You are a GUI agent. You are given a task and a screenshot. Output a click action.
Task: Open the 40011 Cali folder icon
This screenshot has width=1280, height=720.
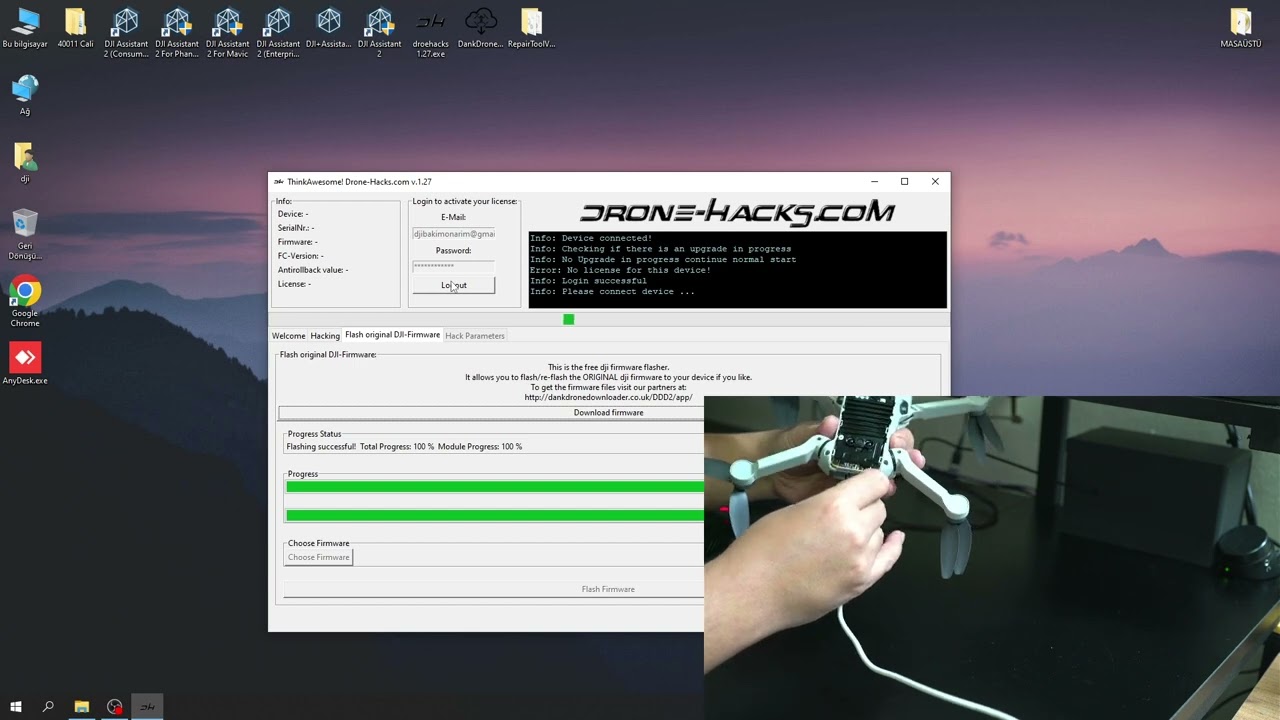[75, 28]
